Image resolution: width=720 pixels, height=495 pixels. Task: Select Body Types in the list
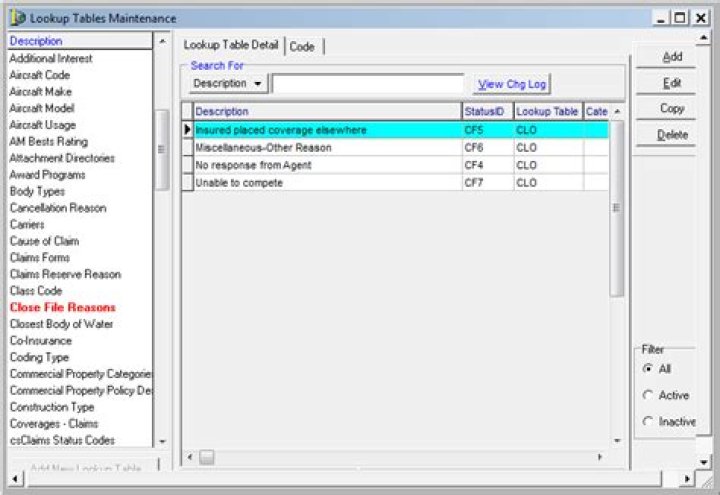37,191
